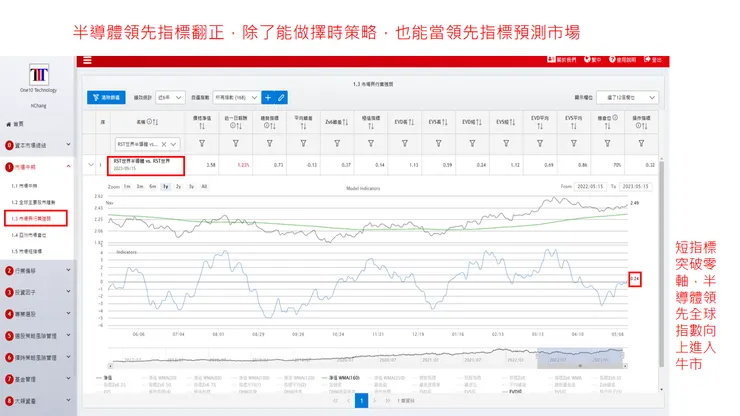This screenshot has height=416, width=740.
Task: Open filter funnel above value 0.14
Action: (371, 144)
